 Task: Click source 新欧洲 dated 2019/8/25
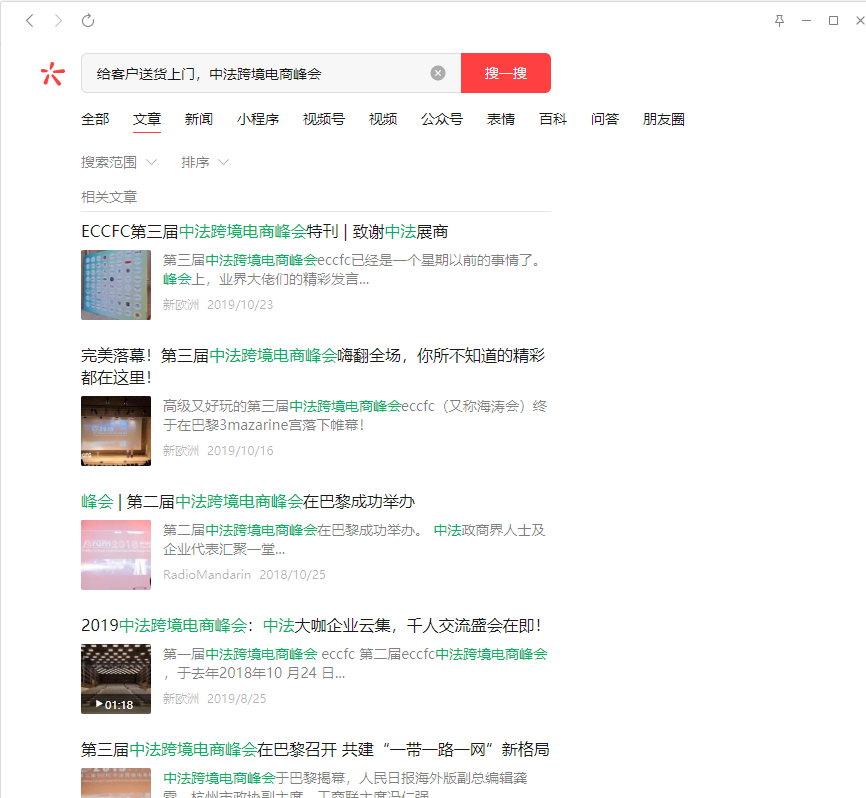click(x=181, y=699)
